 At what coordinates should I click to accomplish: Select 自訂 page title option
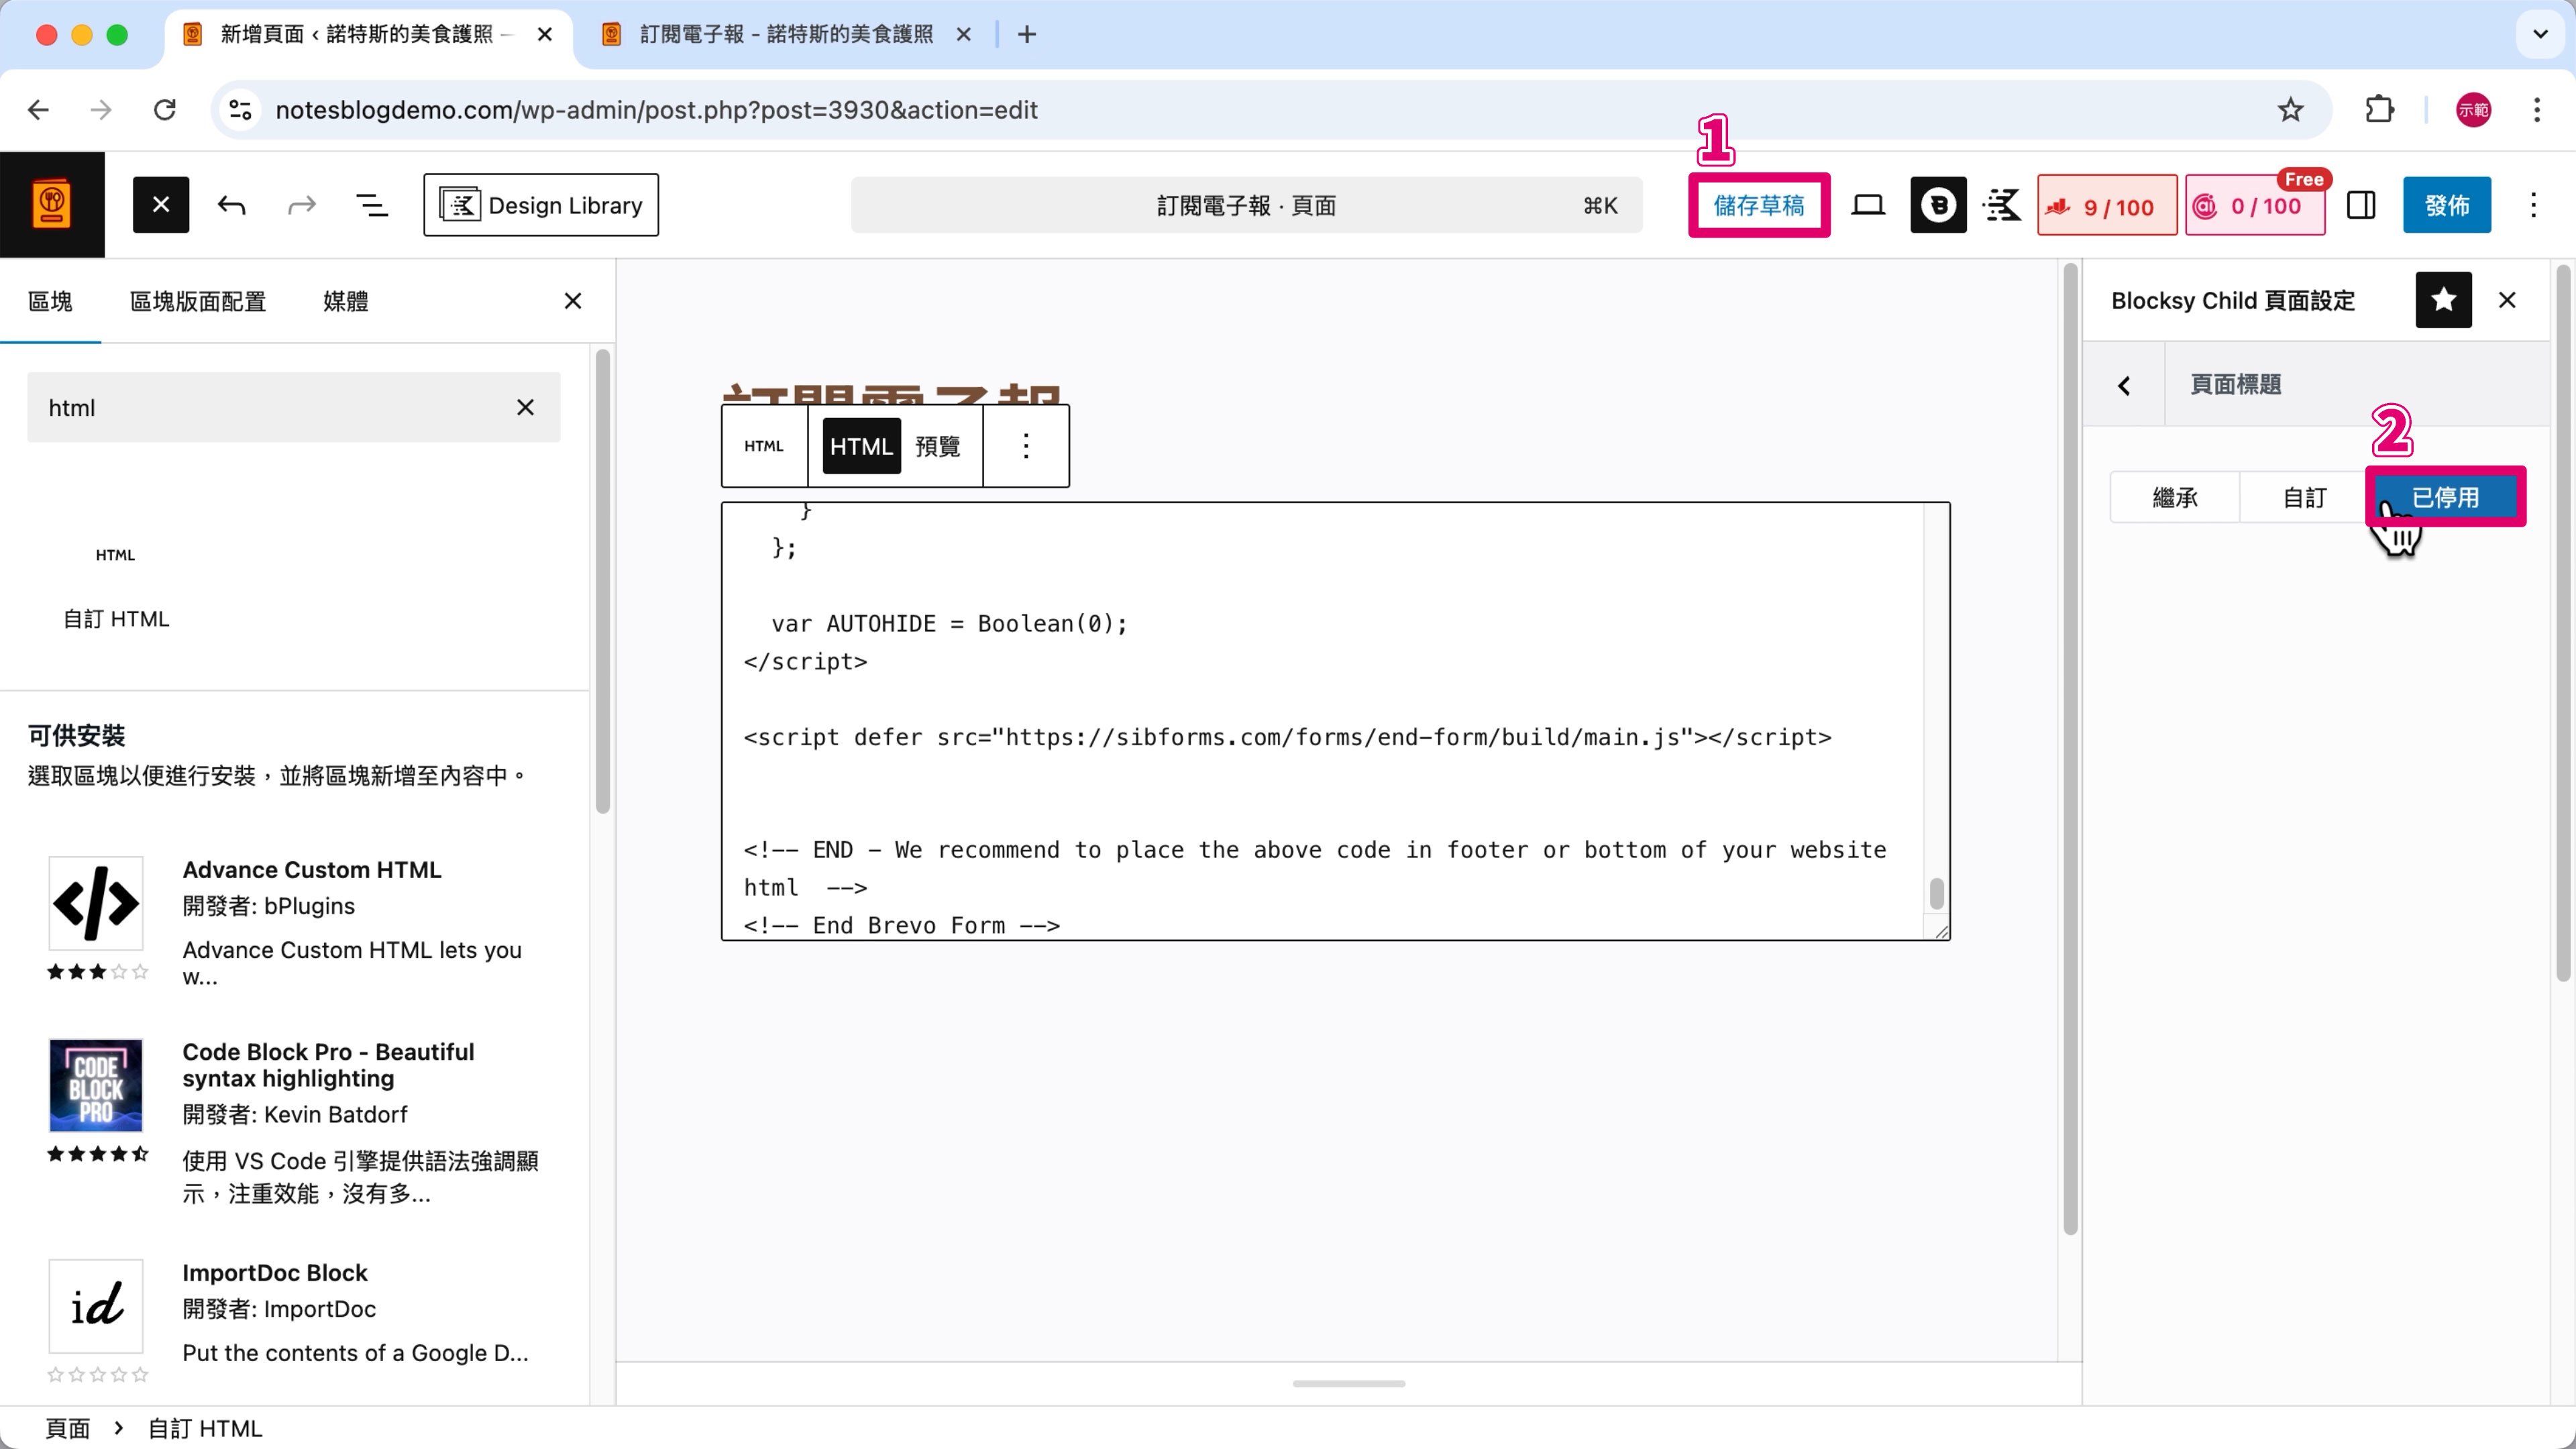[x=2304, y=497]
